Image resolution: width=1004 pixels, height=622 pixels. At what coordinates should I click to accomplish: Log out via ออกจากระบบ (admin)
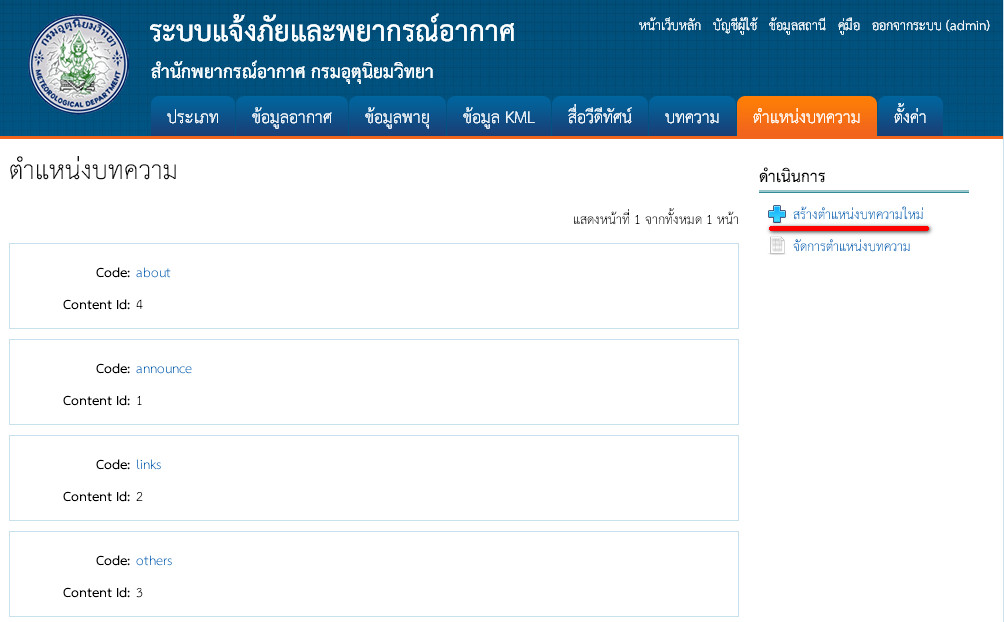930,26
